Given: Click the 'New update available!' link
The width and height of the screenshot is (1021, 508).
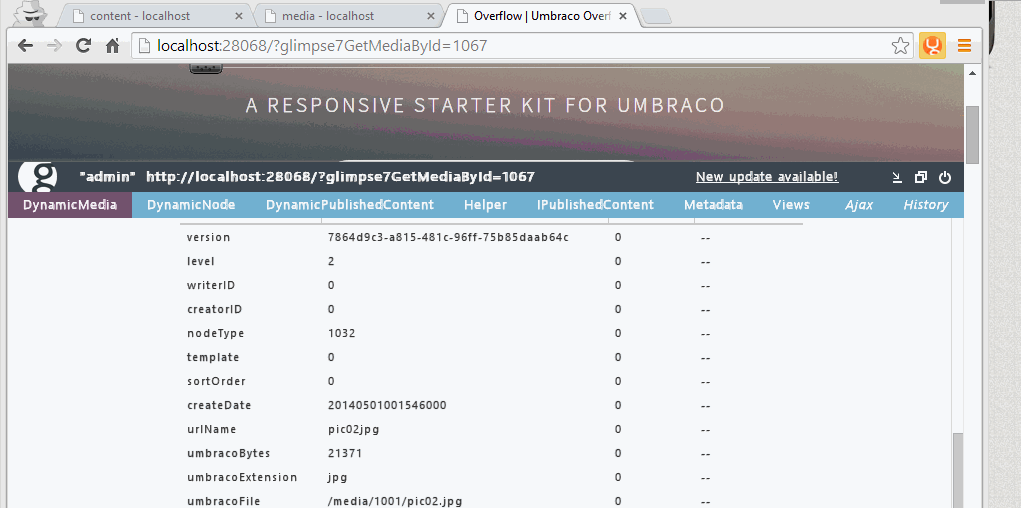Looking at the screenshot, I should tap(767, 177).
